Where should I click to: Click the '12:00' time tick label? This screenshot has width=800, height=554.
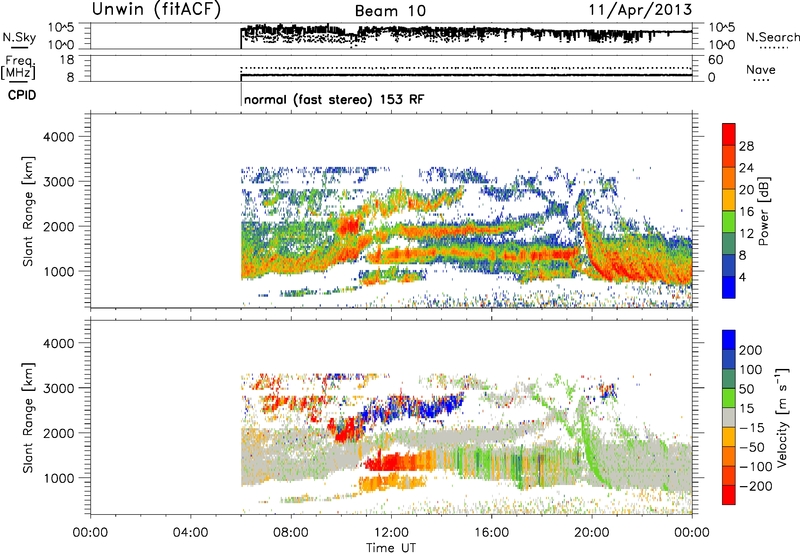tap(391, 533)
